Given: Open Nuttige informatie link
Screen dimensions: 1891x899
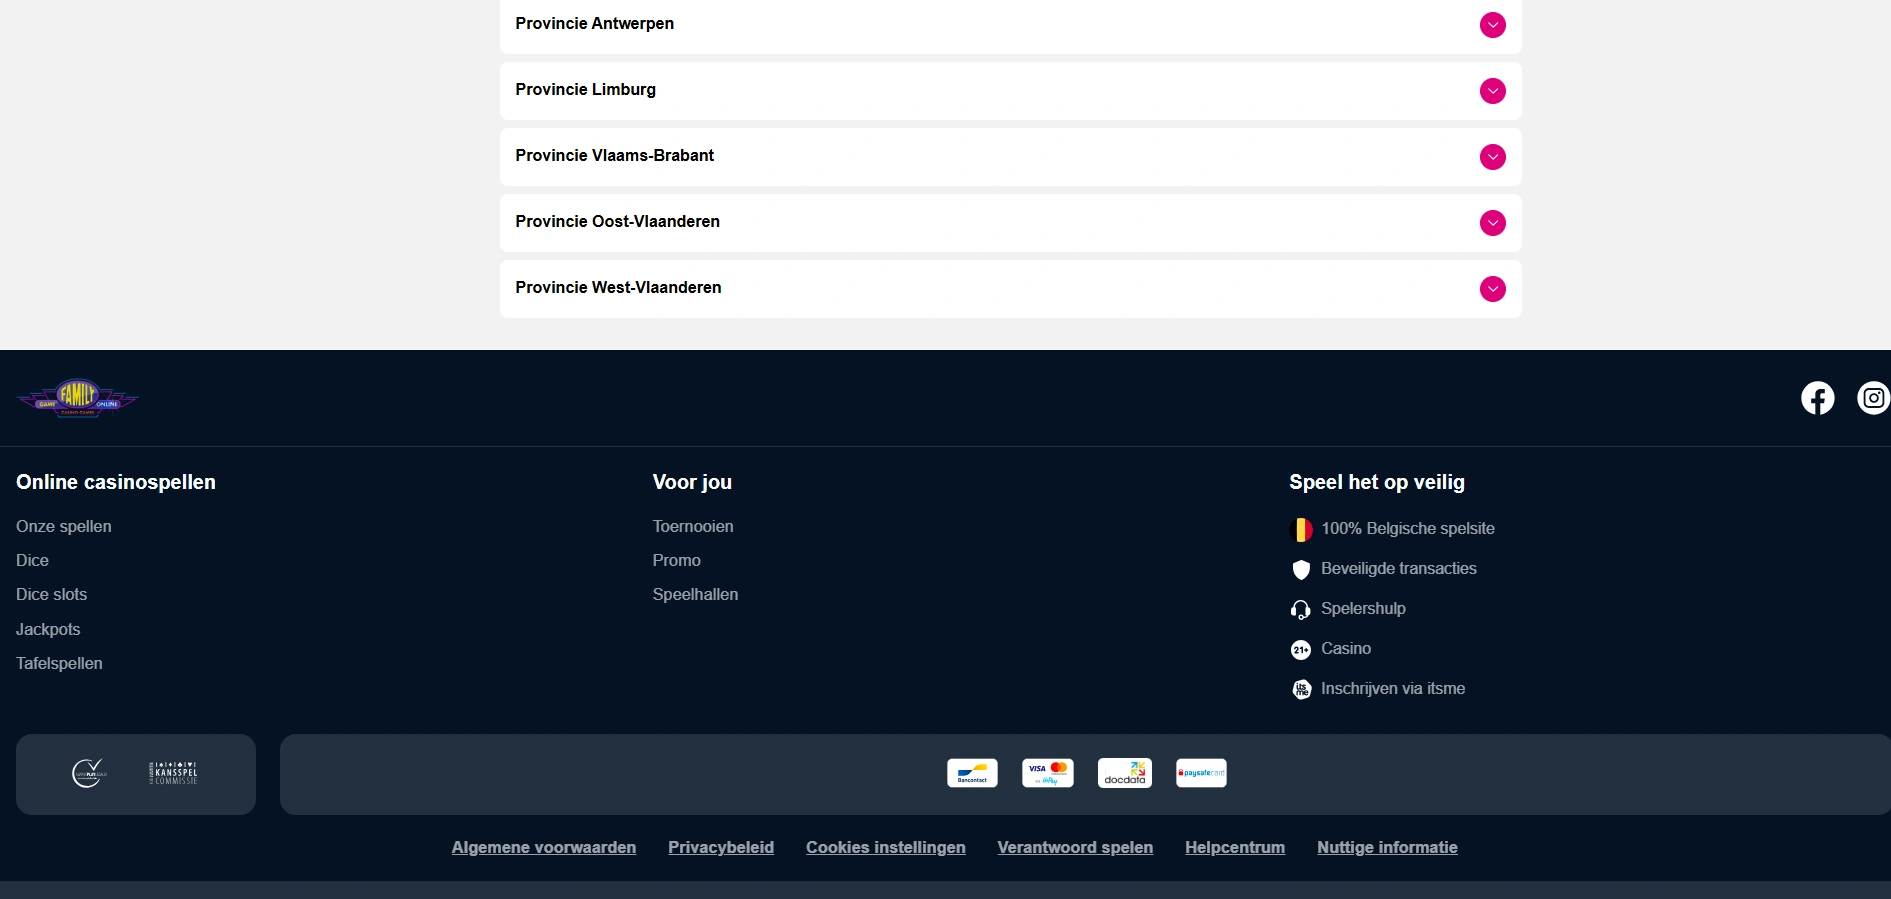Looking at the screenshot, I should (1387, 847).
